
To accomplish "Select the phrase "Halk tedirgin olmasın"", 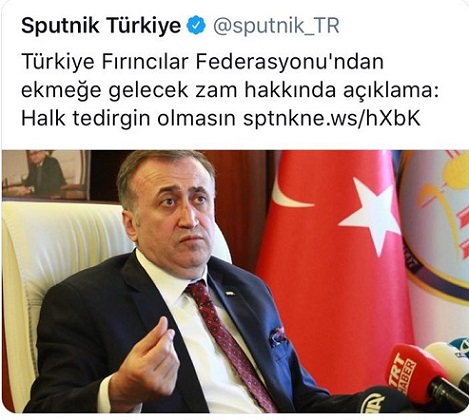I will (x=128, y=118).
